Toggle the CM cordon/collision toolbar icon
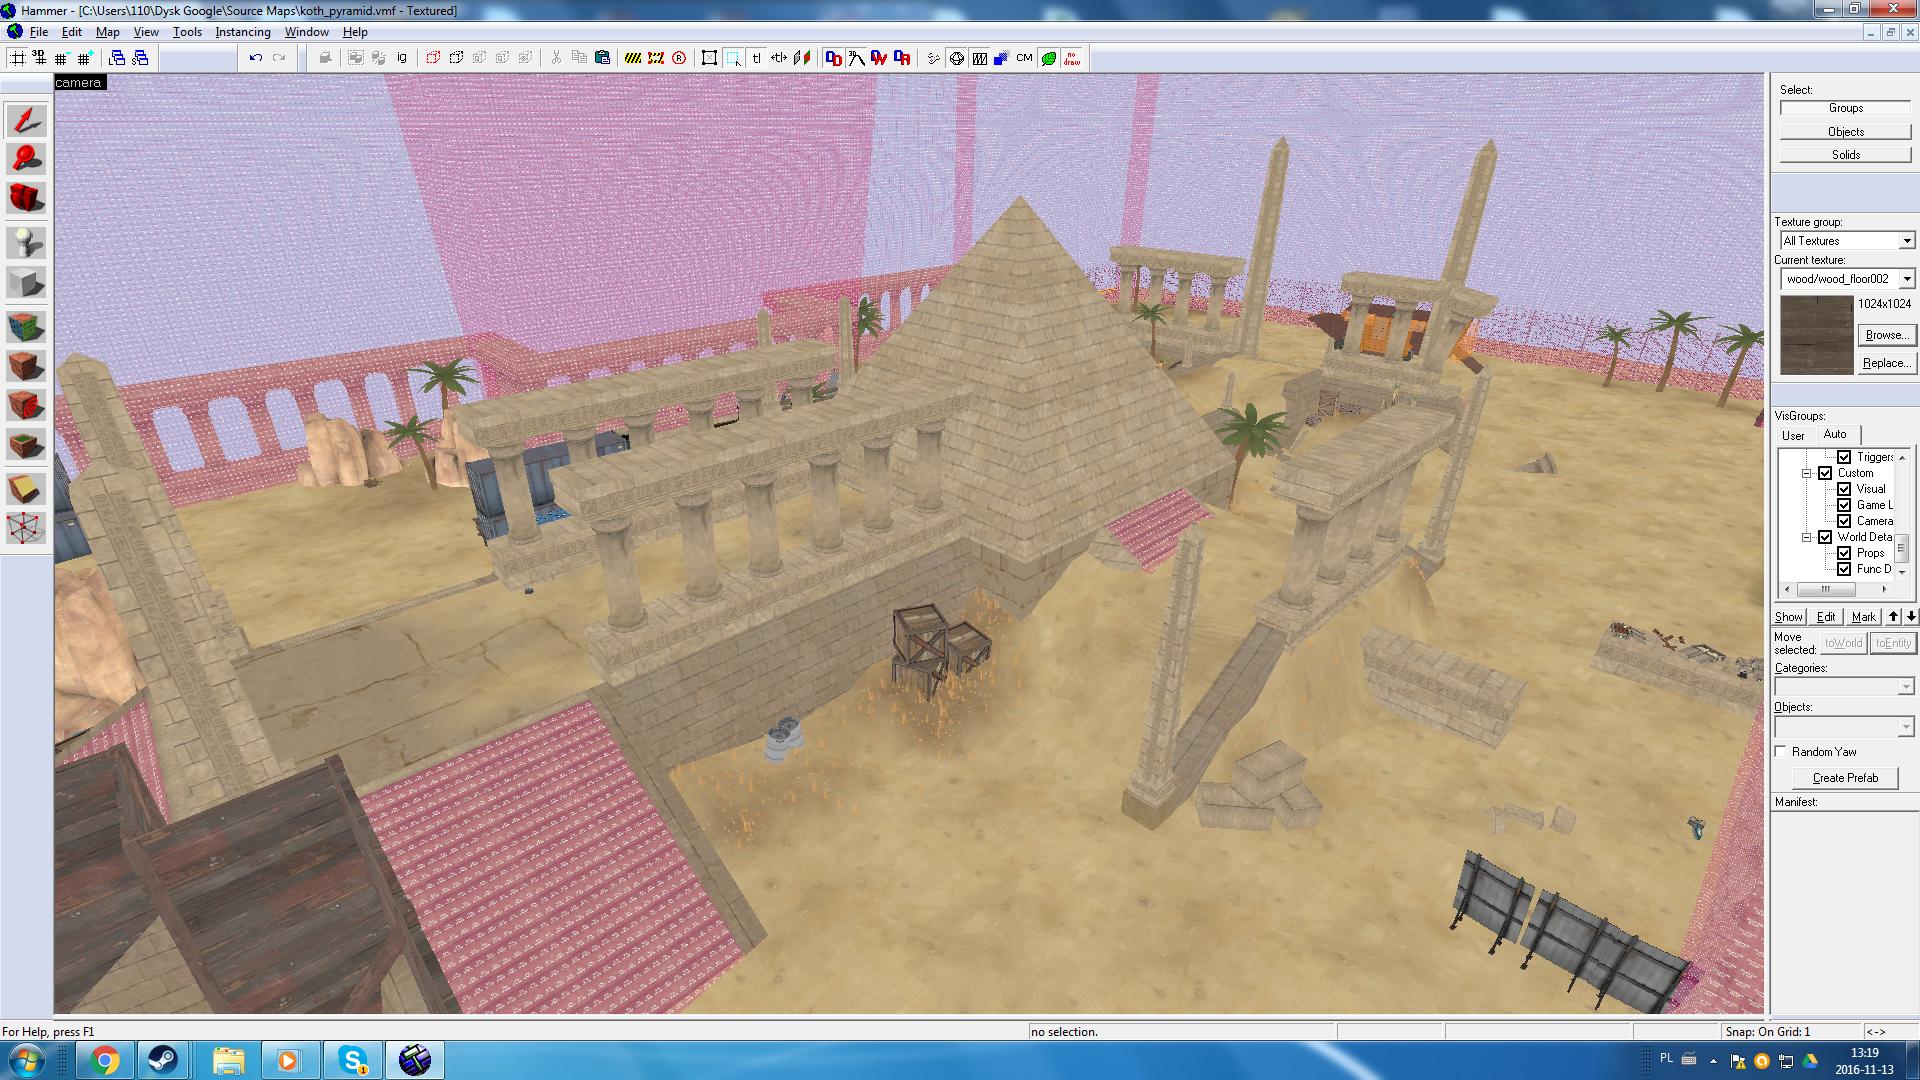Image resolution: width=1920 pixels, height=1080 pixels. 1024,58
